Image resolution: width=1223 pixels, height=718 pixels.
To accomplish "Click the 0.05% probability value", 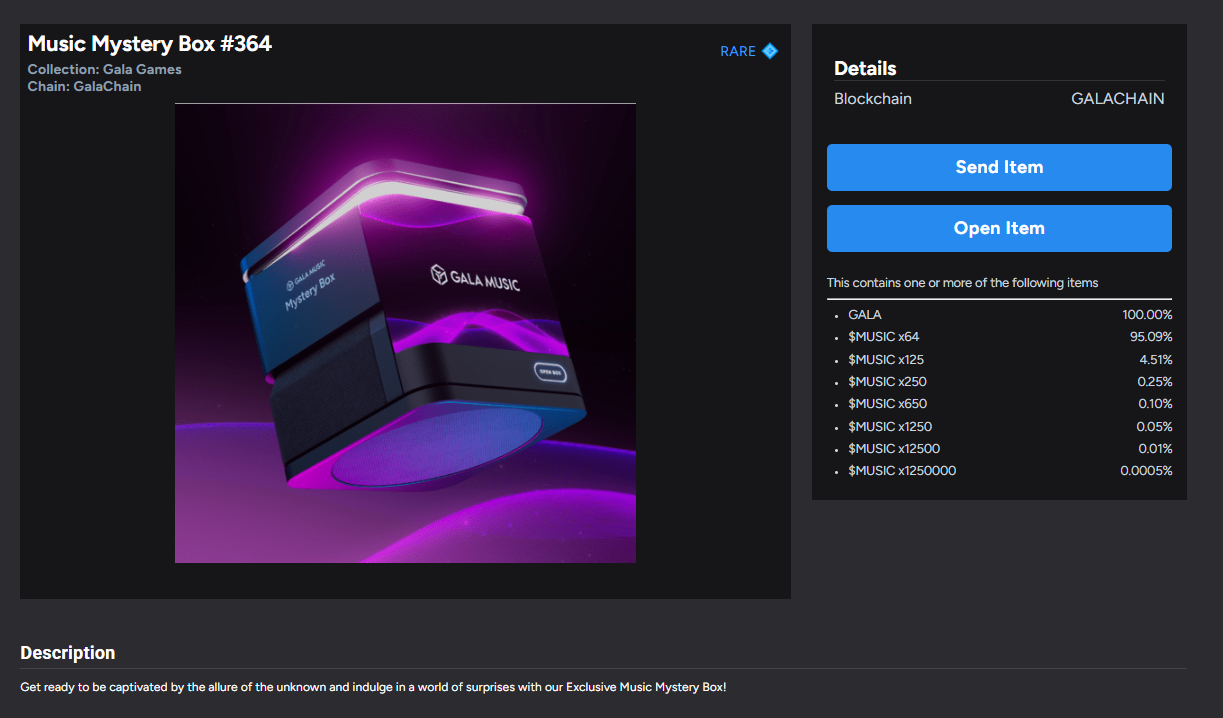I will [1154, 427].
